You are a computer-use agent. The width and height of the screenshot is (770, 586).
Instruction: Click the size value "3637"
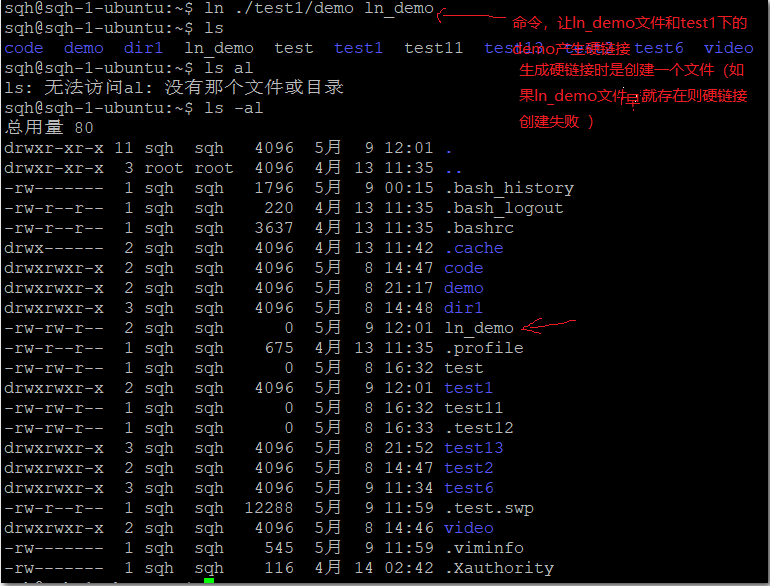point(274,228)
